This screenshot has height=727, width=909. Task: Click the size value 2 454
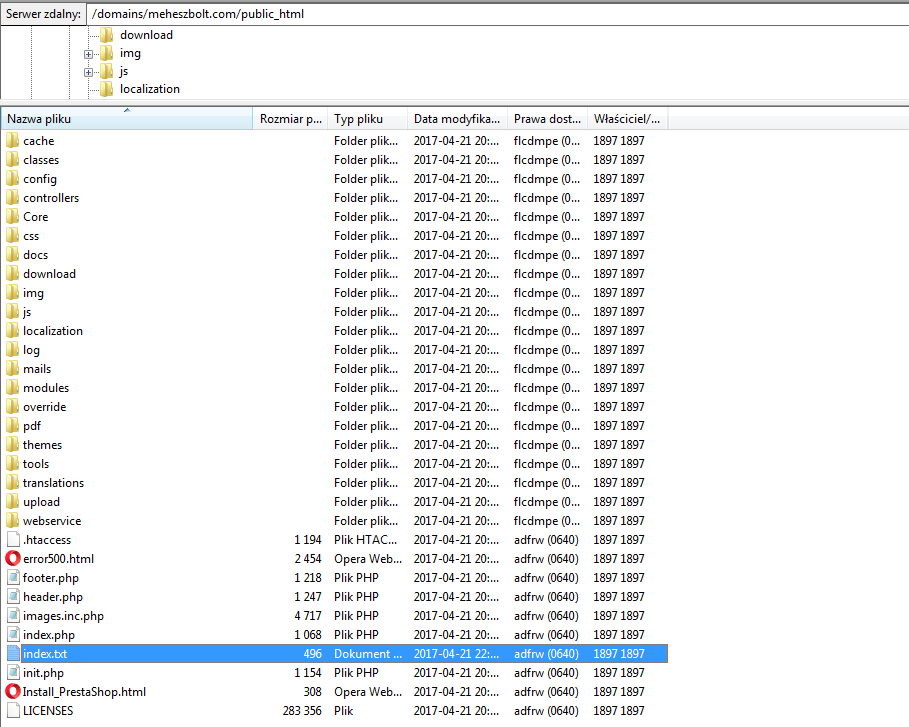(308, 559)
